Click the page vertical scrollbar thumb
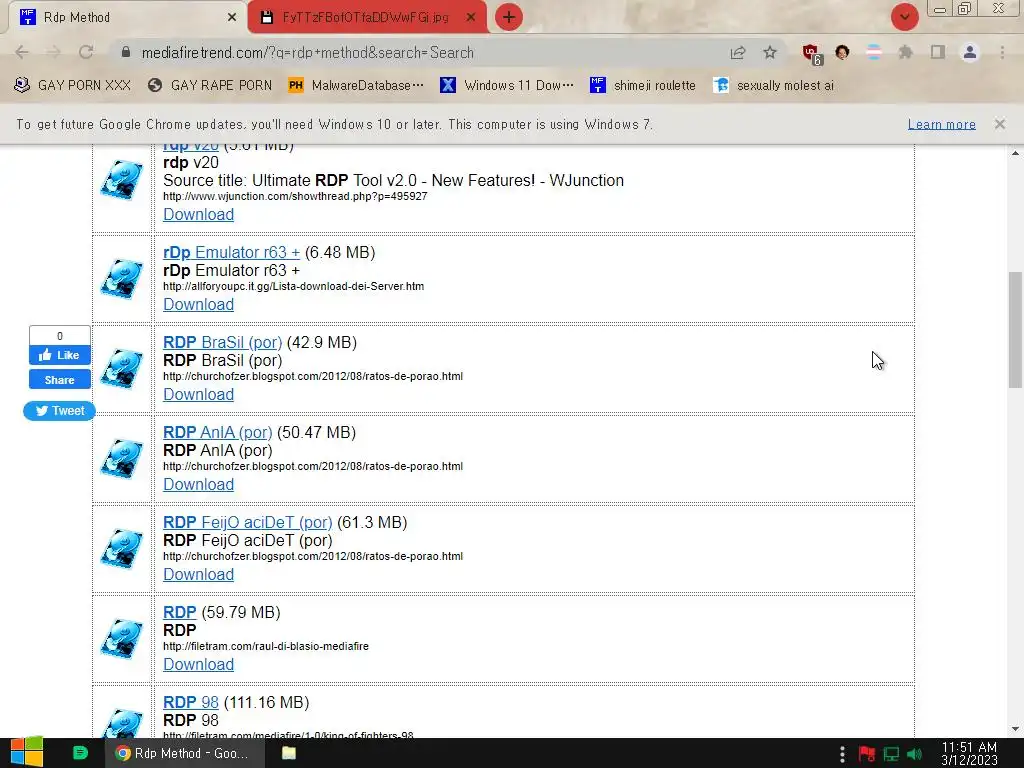This screenshot has width=1024, height=768. pyautogui.click(x=1015, y=330)
